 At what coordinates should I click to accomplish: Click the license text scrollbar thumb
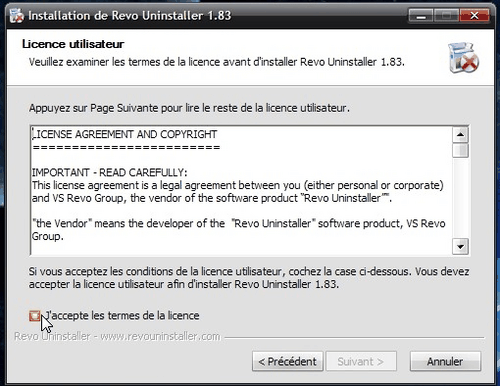point(460,150)
